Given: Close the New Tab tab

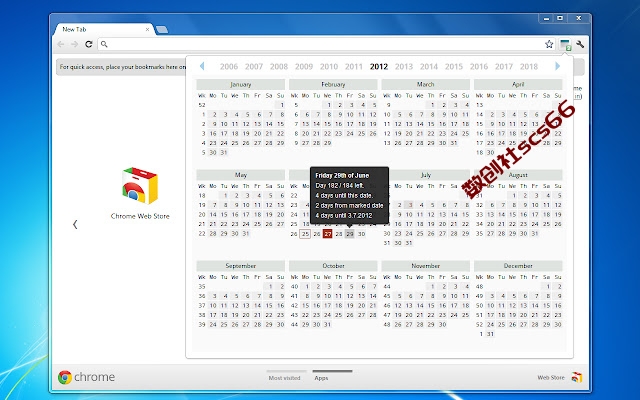Looking at the screenshot, I should (147, 29).
